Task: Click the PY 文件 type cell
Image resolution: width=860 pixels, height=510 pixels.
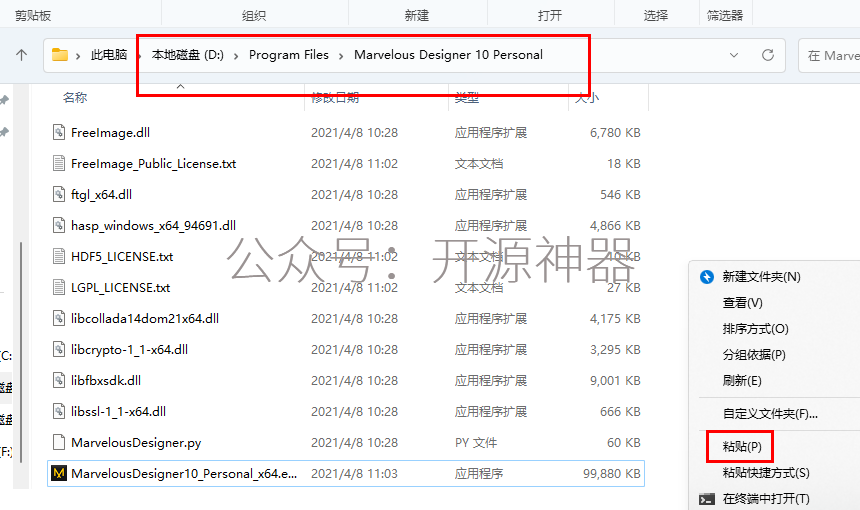Action: (x=476, y=443)
